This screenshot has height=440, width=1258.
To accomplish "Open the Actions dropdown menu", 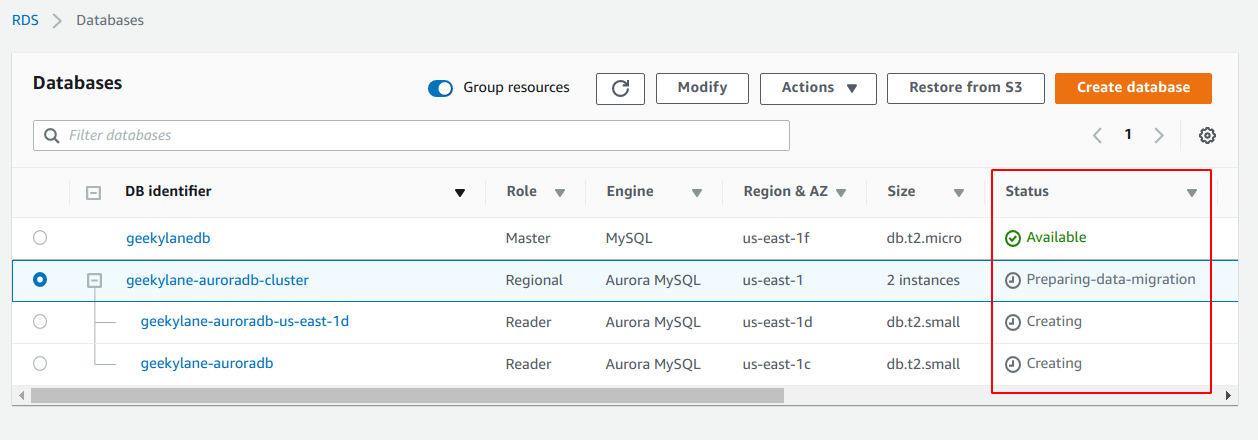I will pyautogui.click(x=818, y=88).
